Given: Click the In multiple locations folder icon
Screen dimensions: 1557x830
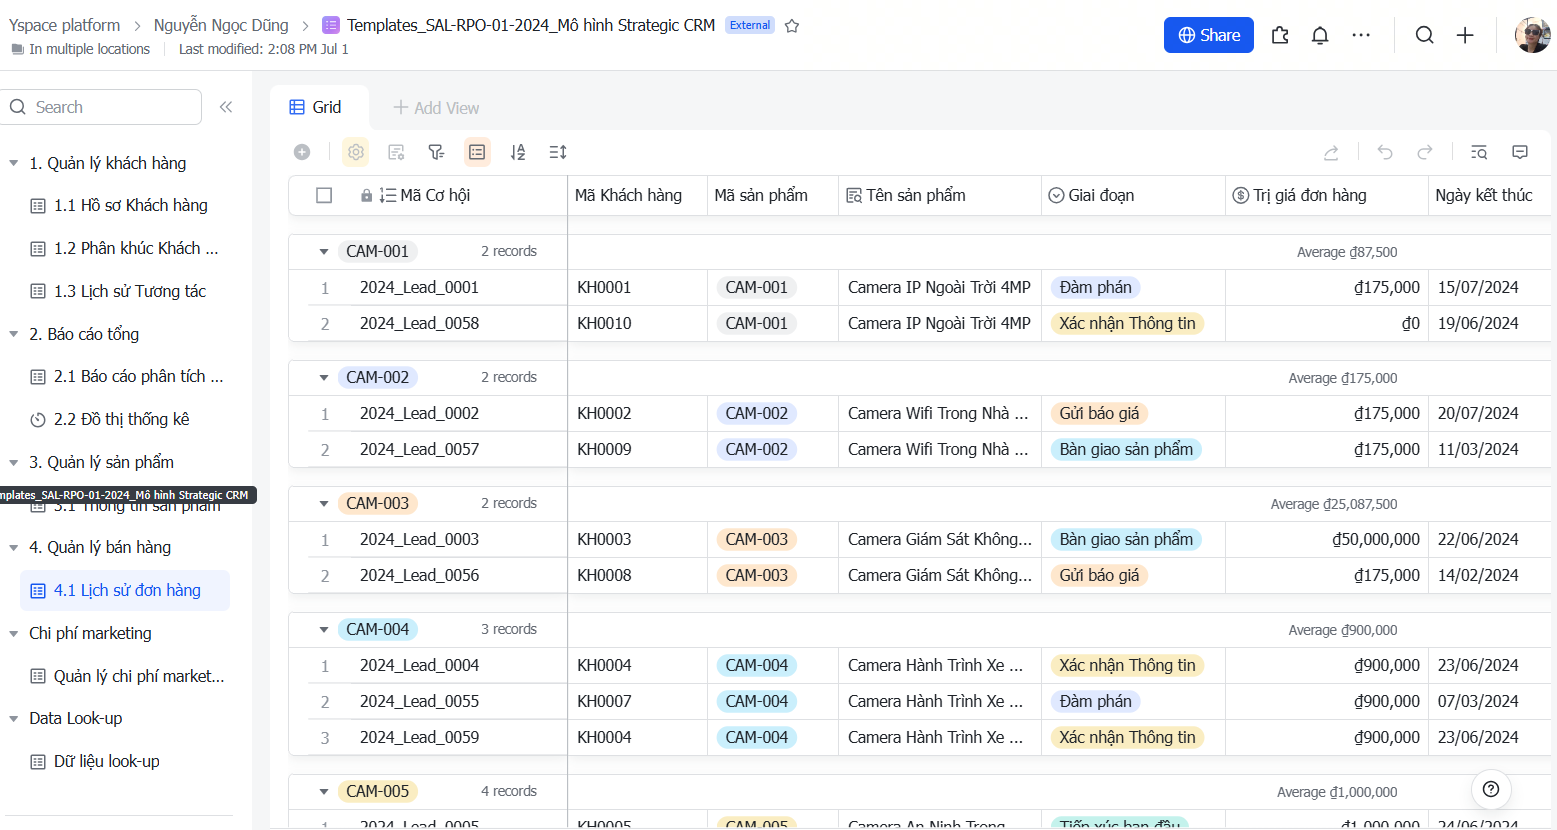Looking at the screenshot, I should pyautogui.click(x=17, y=49).
